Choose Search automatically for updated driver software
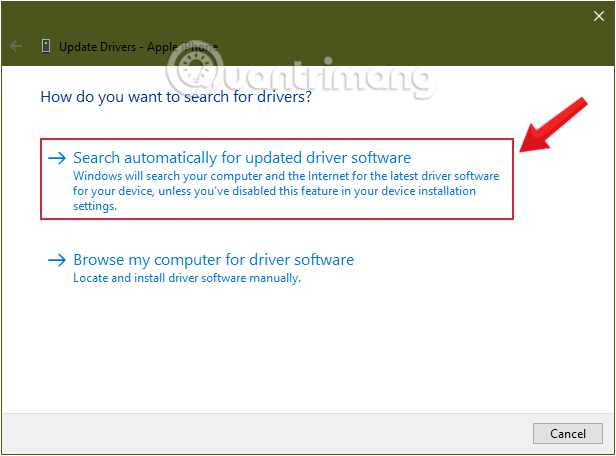 [x=277, y=179]
